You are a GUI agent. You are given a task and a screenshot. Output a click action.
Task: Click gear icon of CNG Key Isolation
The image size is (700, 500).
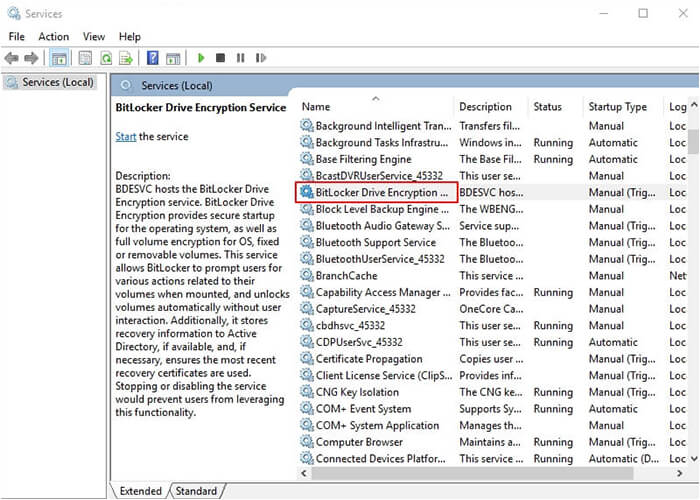[x=306, y=392]
